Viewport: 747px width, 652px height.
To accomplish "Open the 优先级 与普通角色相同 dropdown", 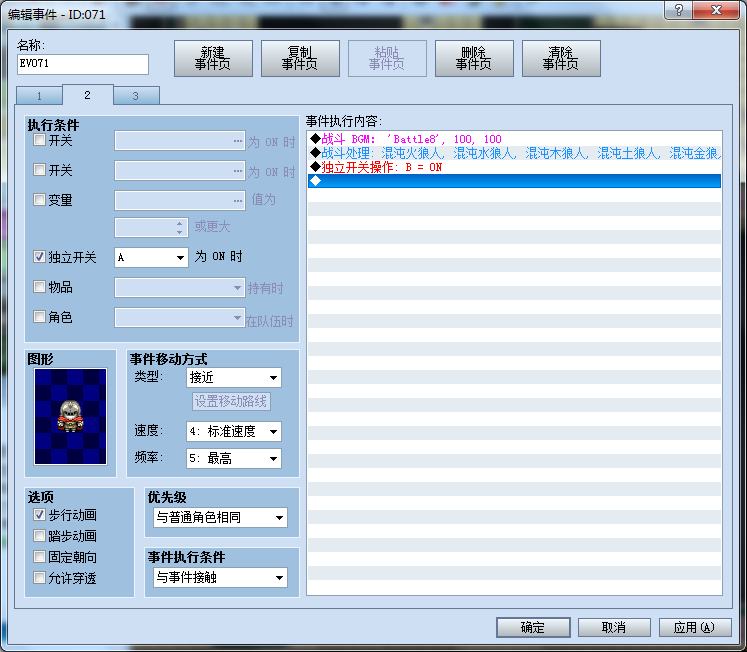I will click(x=220, y=517).
